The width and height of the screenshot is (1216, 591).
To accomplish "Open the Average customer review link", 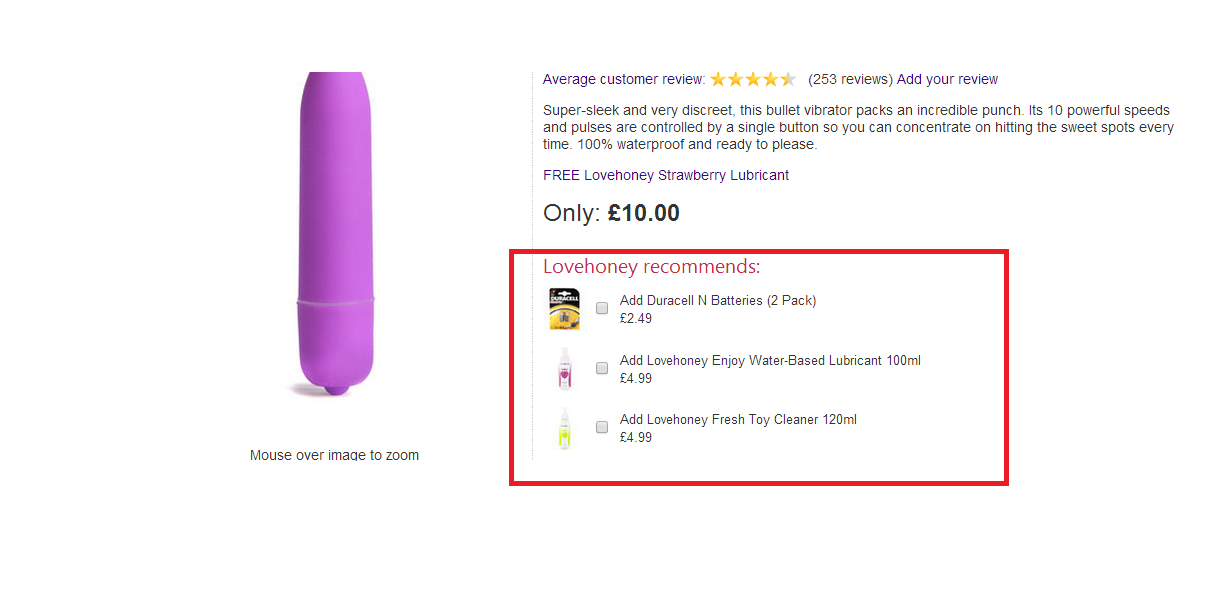I will point(624,80).
